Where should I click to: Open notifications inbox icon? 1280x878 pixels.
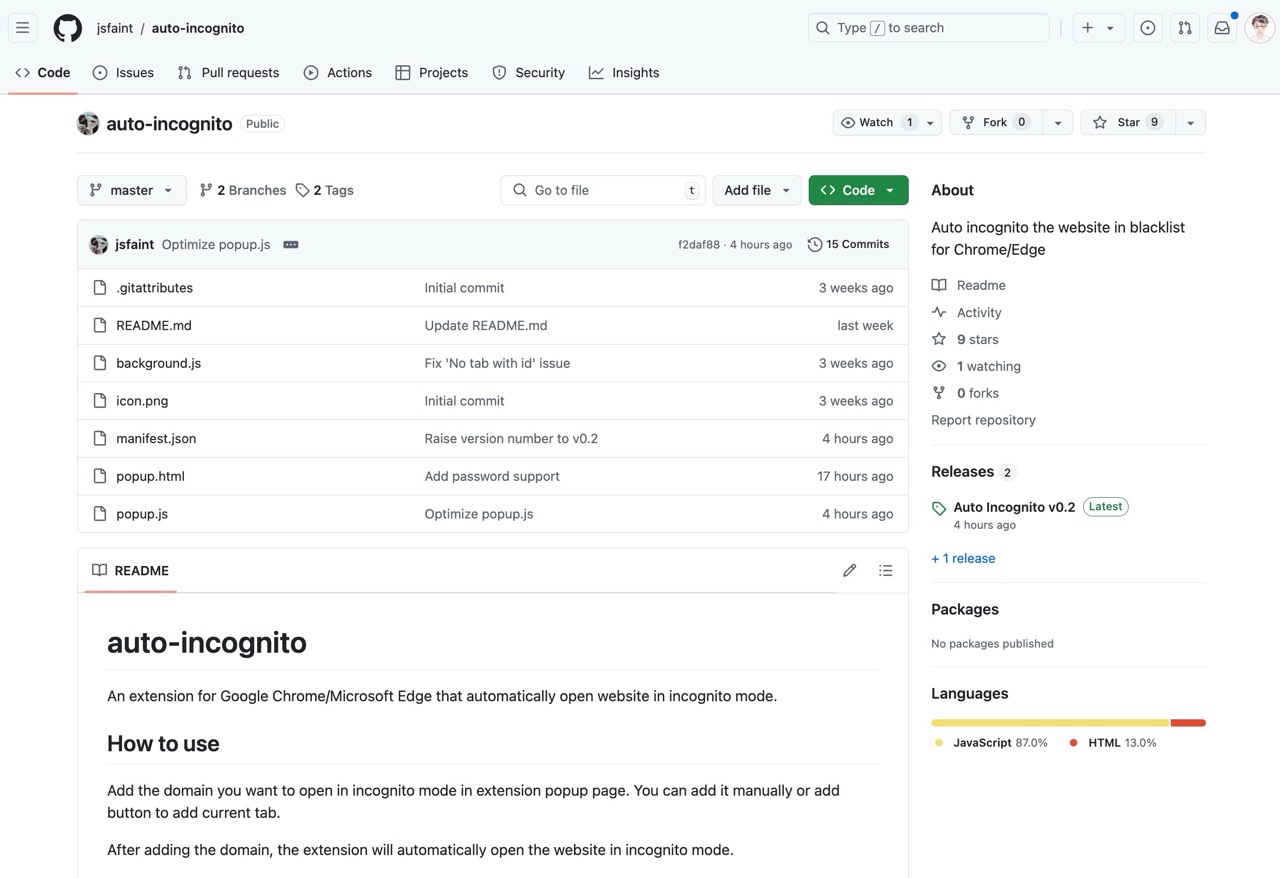click(1222, 28)
